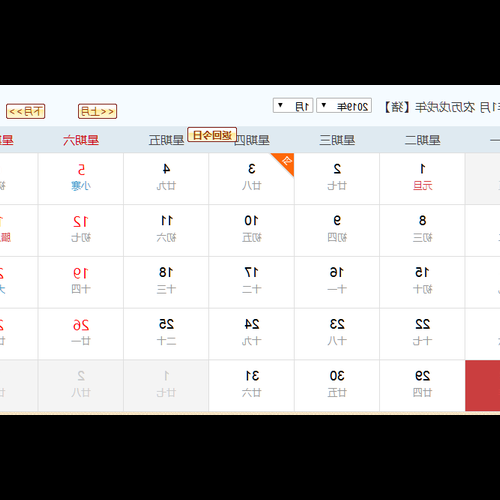Select grayed-out next-month date 2 (廿八)

[x=81, y=386]
